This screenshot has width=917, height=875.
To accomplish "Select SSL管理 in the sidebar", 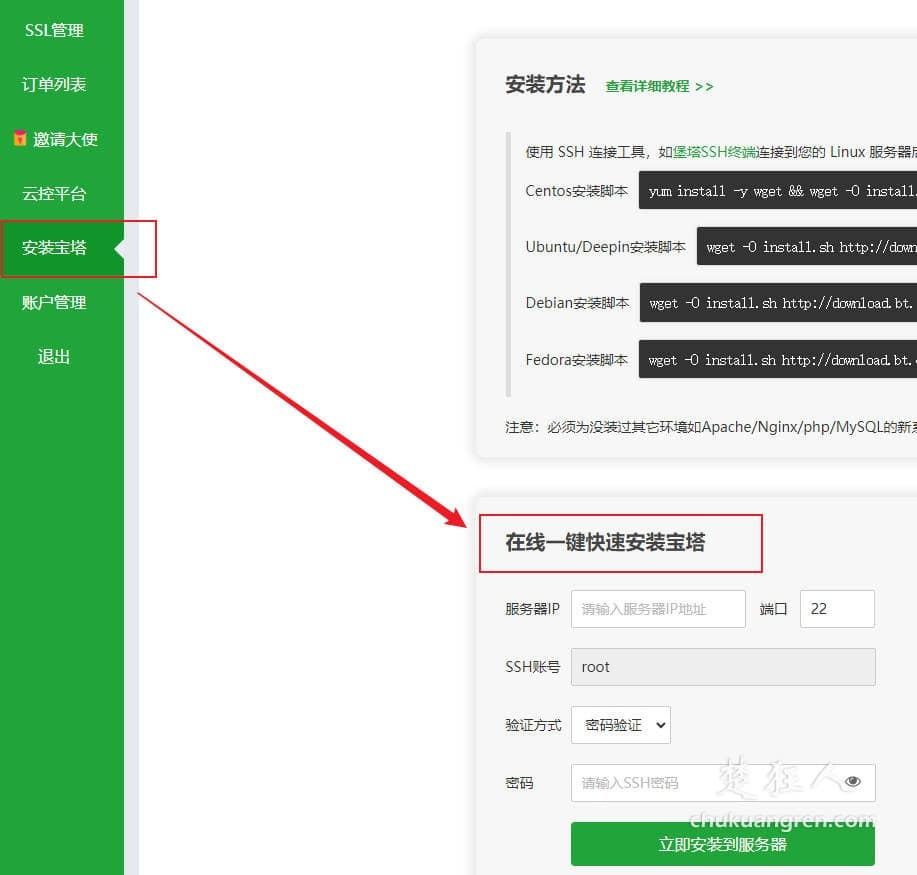I will coord(53,30).
